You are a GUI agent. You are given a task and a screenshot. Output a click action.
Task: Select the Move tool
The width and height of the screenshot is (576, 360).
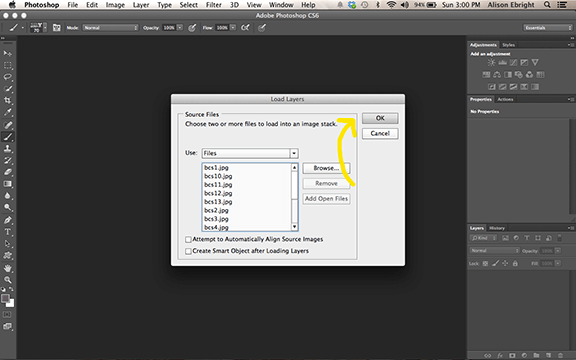coord(7,53)
